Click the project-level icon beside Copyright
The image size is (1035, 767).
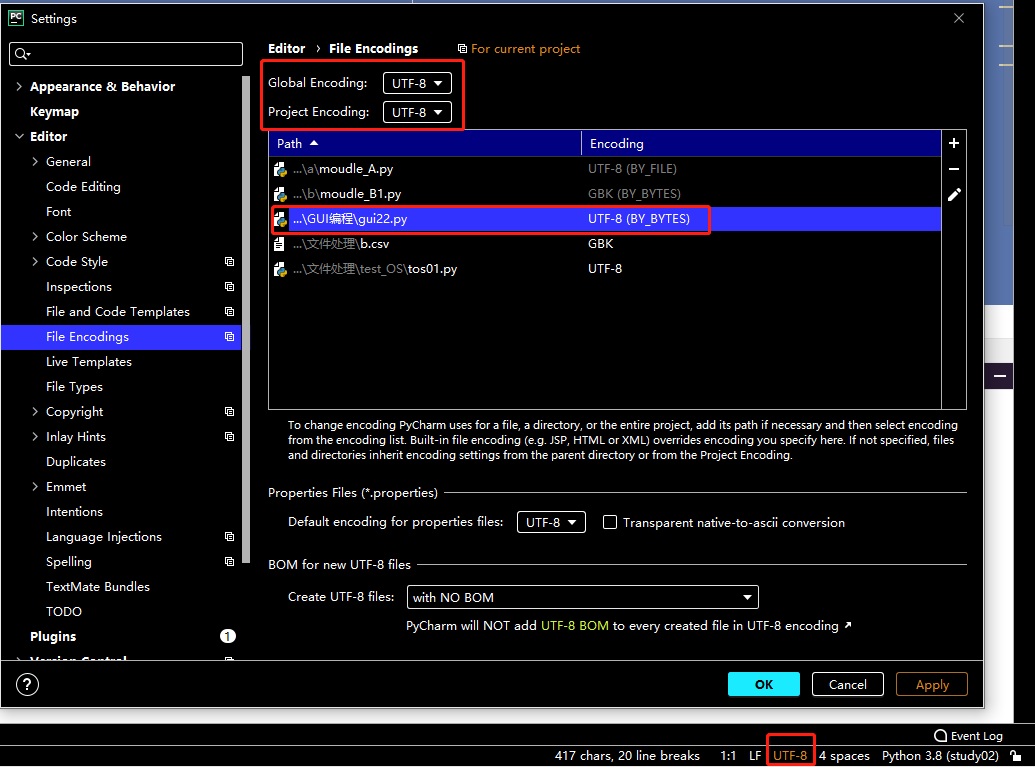(x=229, y=412)
